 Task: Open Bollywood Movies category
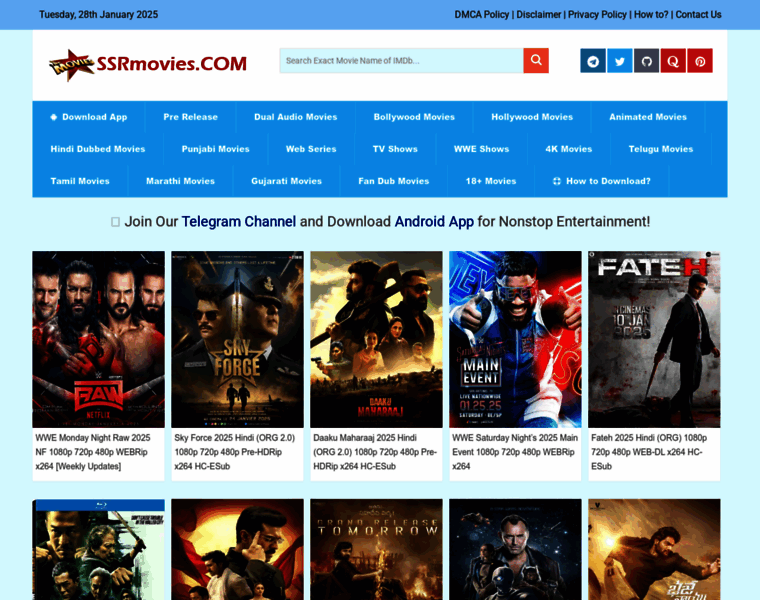[x=414, y=117]
